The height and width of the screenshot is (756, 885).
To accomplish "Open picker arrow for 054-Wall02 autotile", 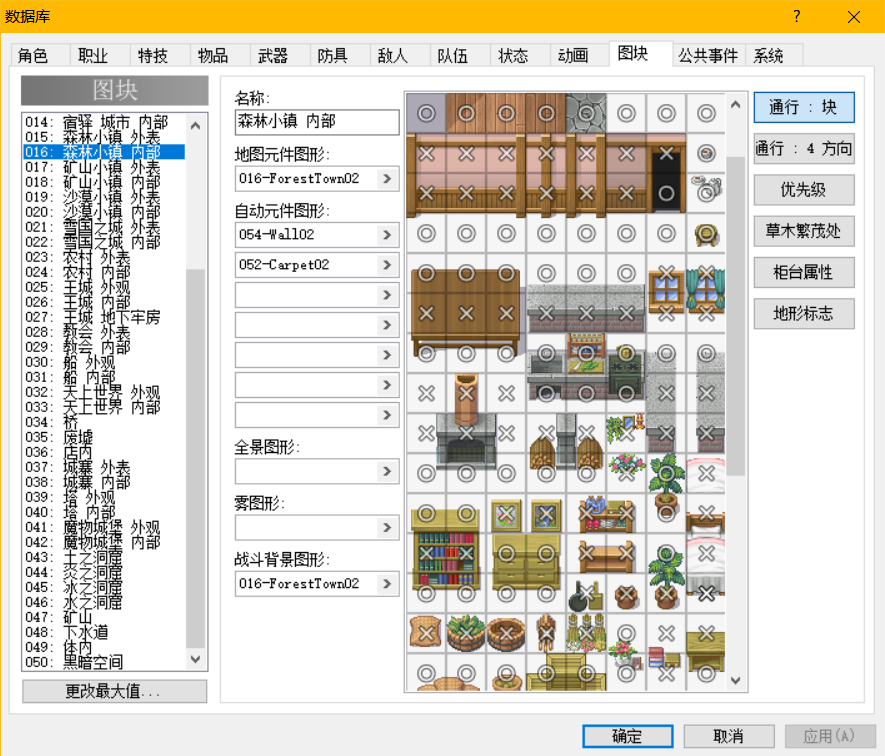I will [x=387, y=235].
